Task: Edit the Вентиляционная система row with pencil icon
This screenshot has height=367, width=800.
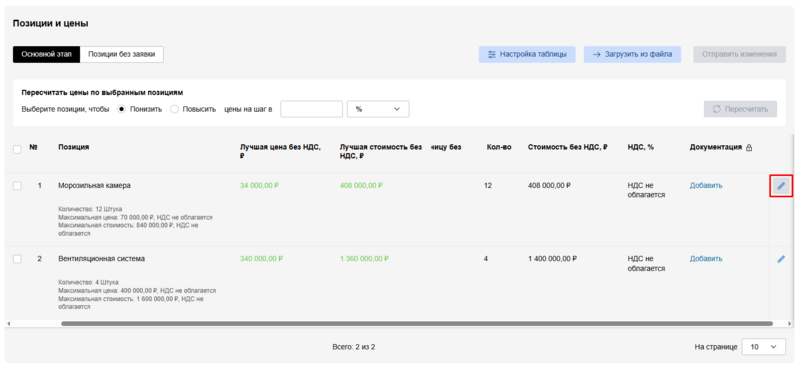Action: [x=781, y=259]
